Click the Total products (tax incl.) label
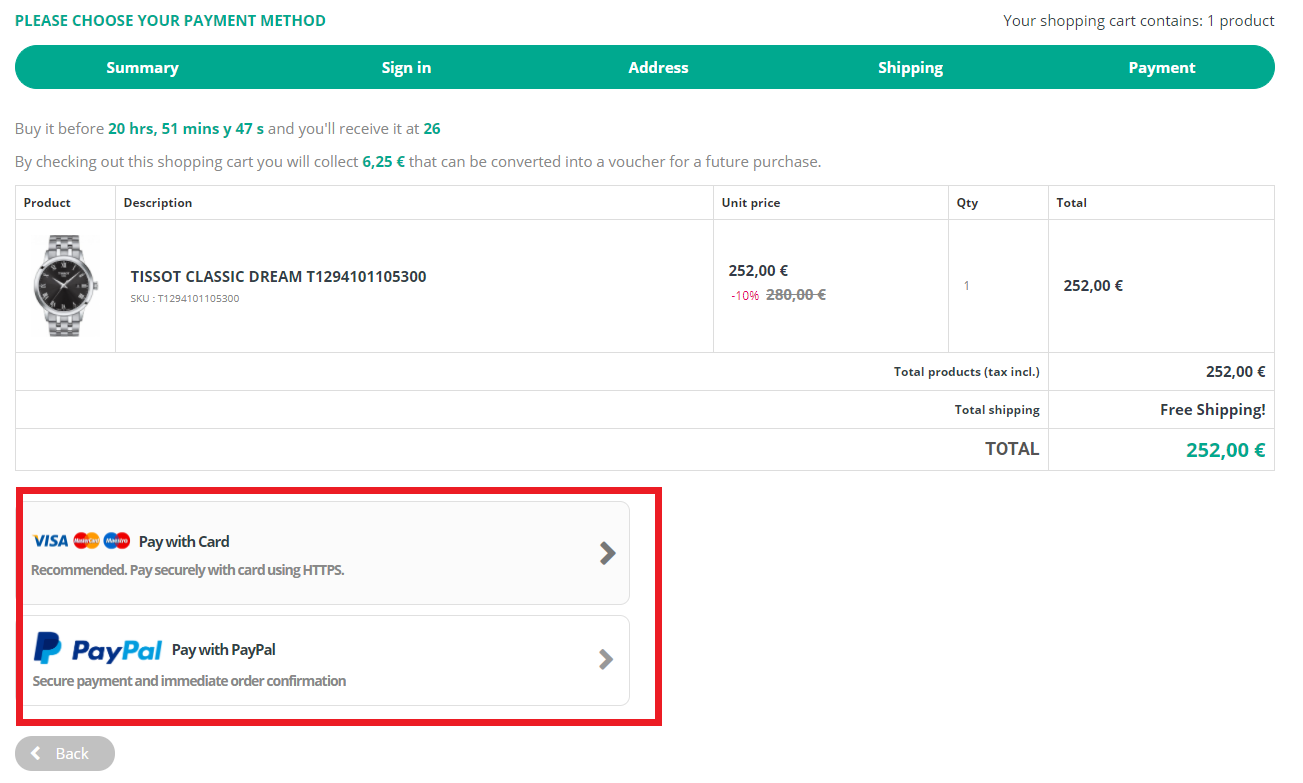The width and height of the screenshot is (1303, 783). tap(967, 372)
